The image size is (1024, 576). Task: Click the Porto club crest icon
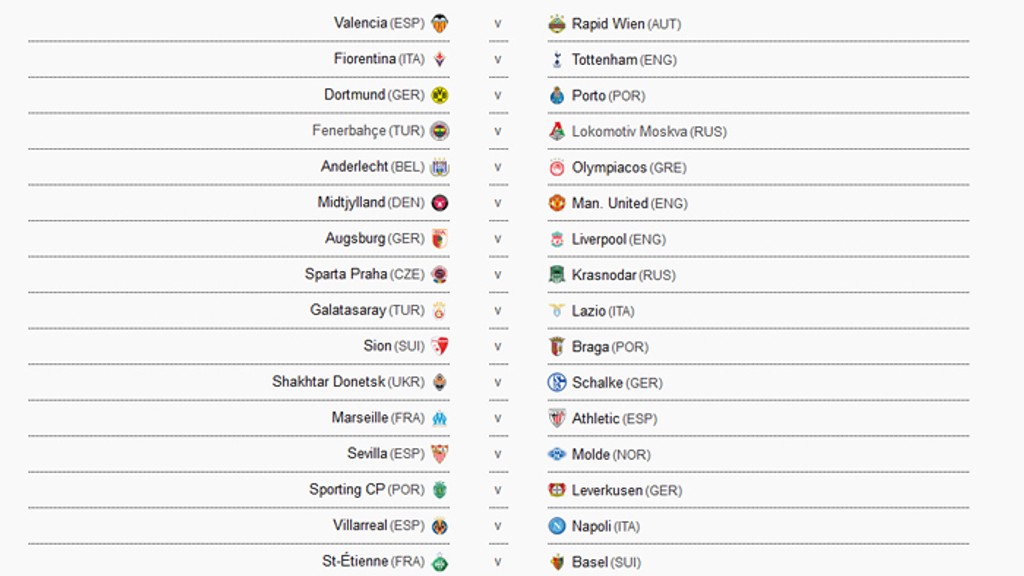pos(557,95)
